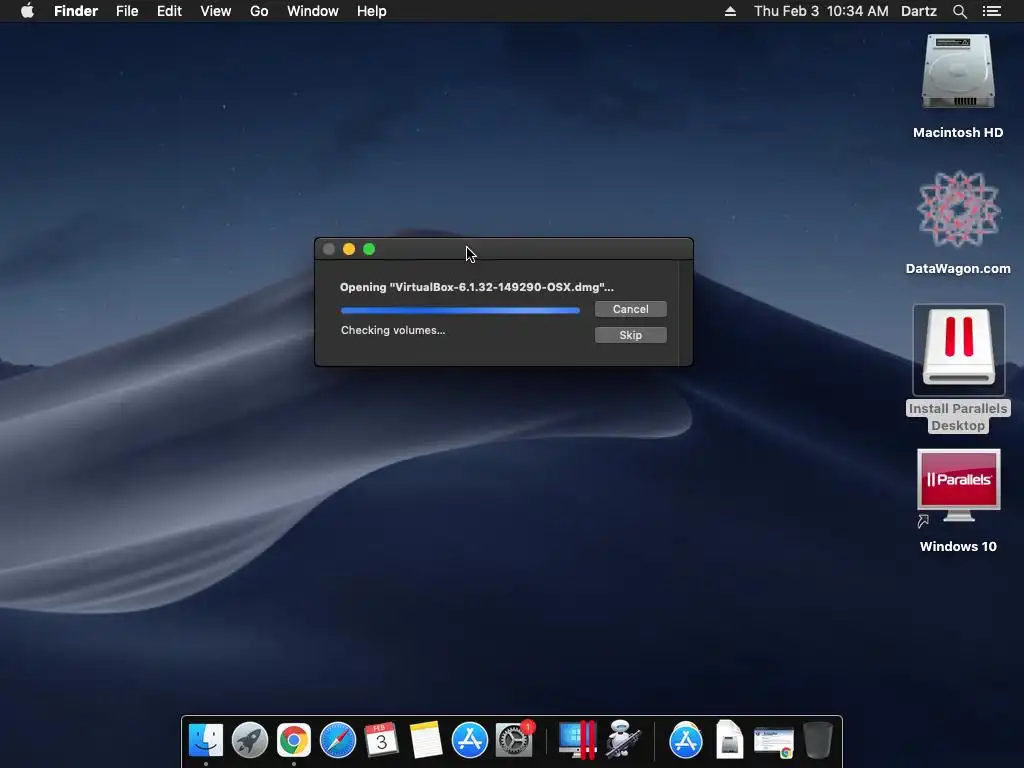Open Notification Center list icon
This screenshot has width=1024, height=768.
[x=992, y=11]
